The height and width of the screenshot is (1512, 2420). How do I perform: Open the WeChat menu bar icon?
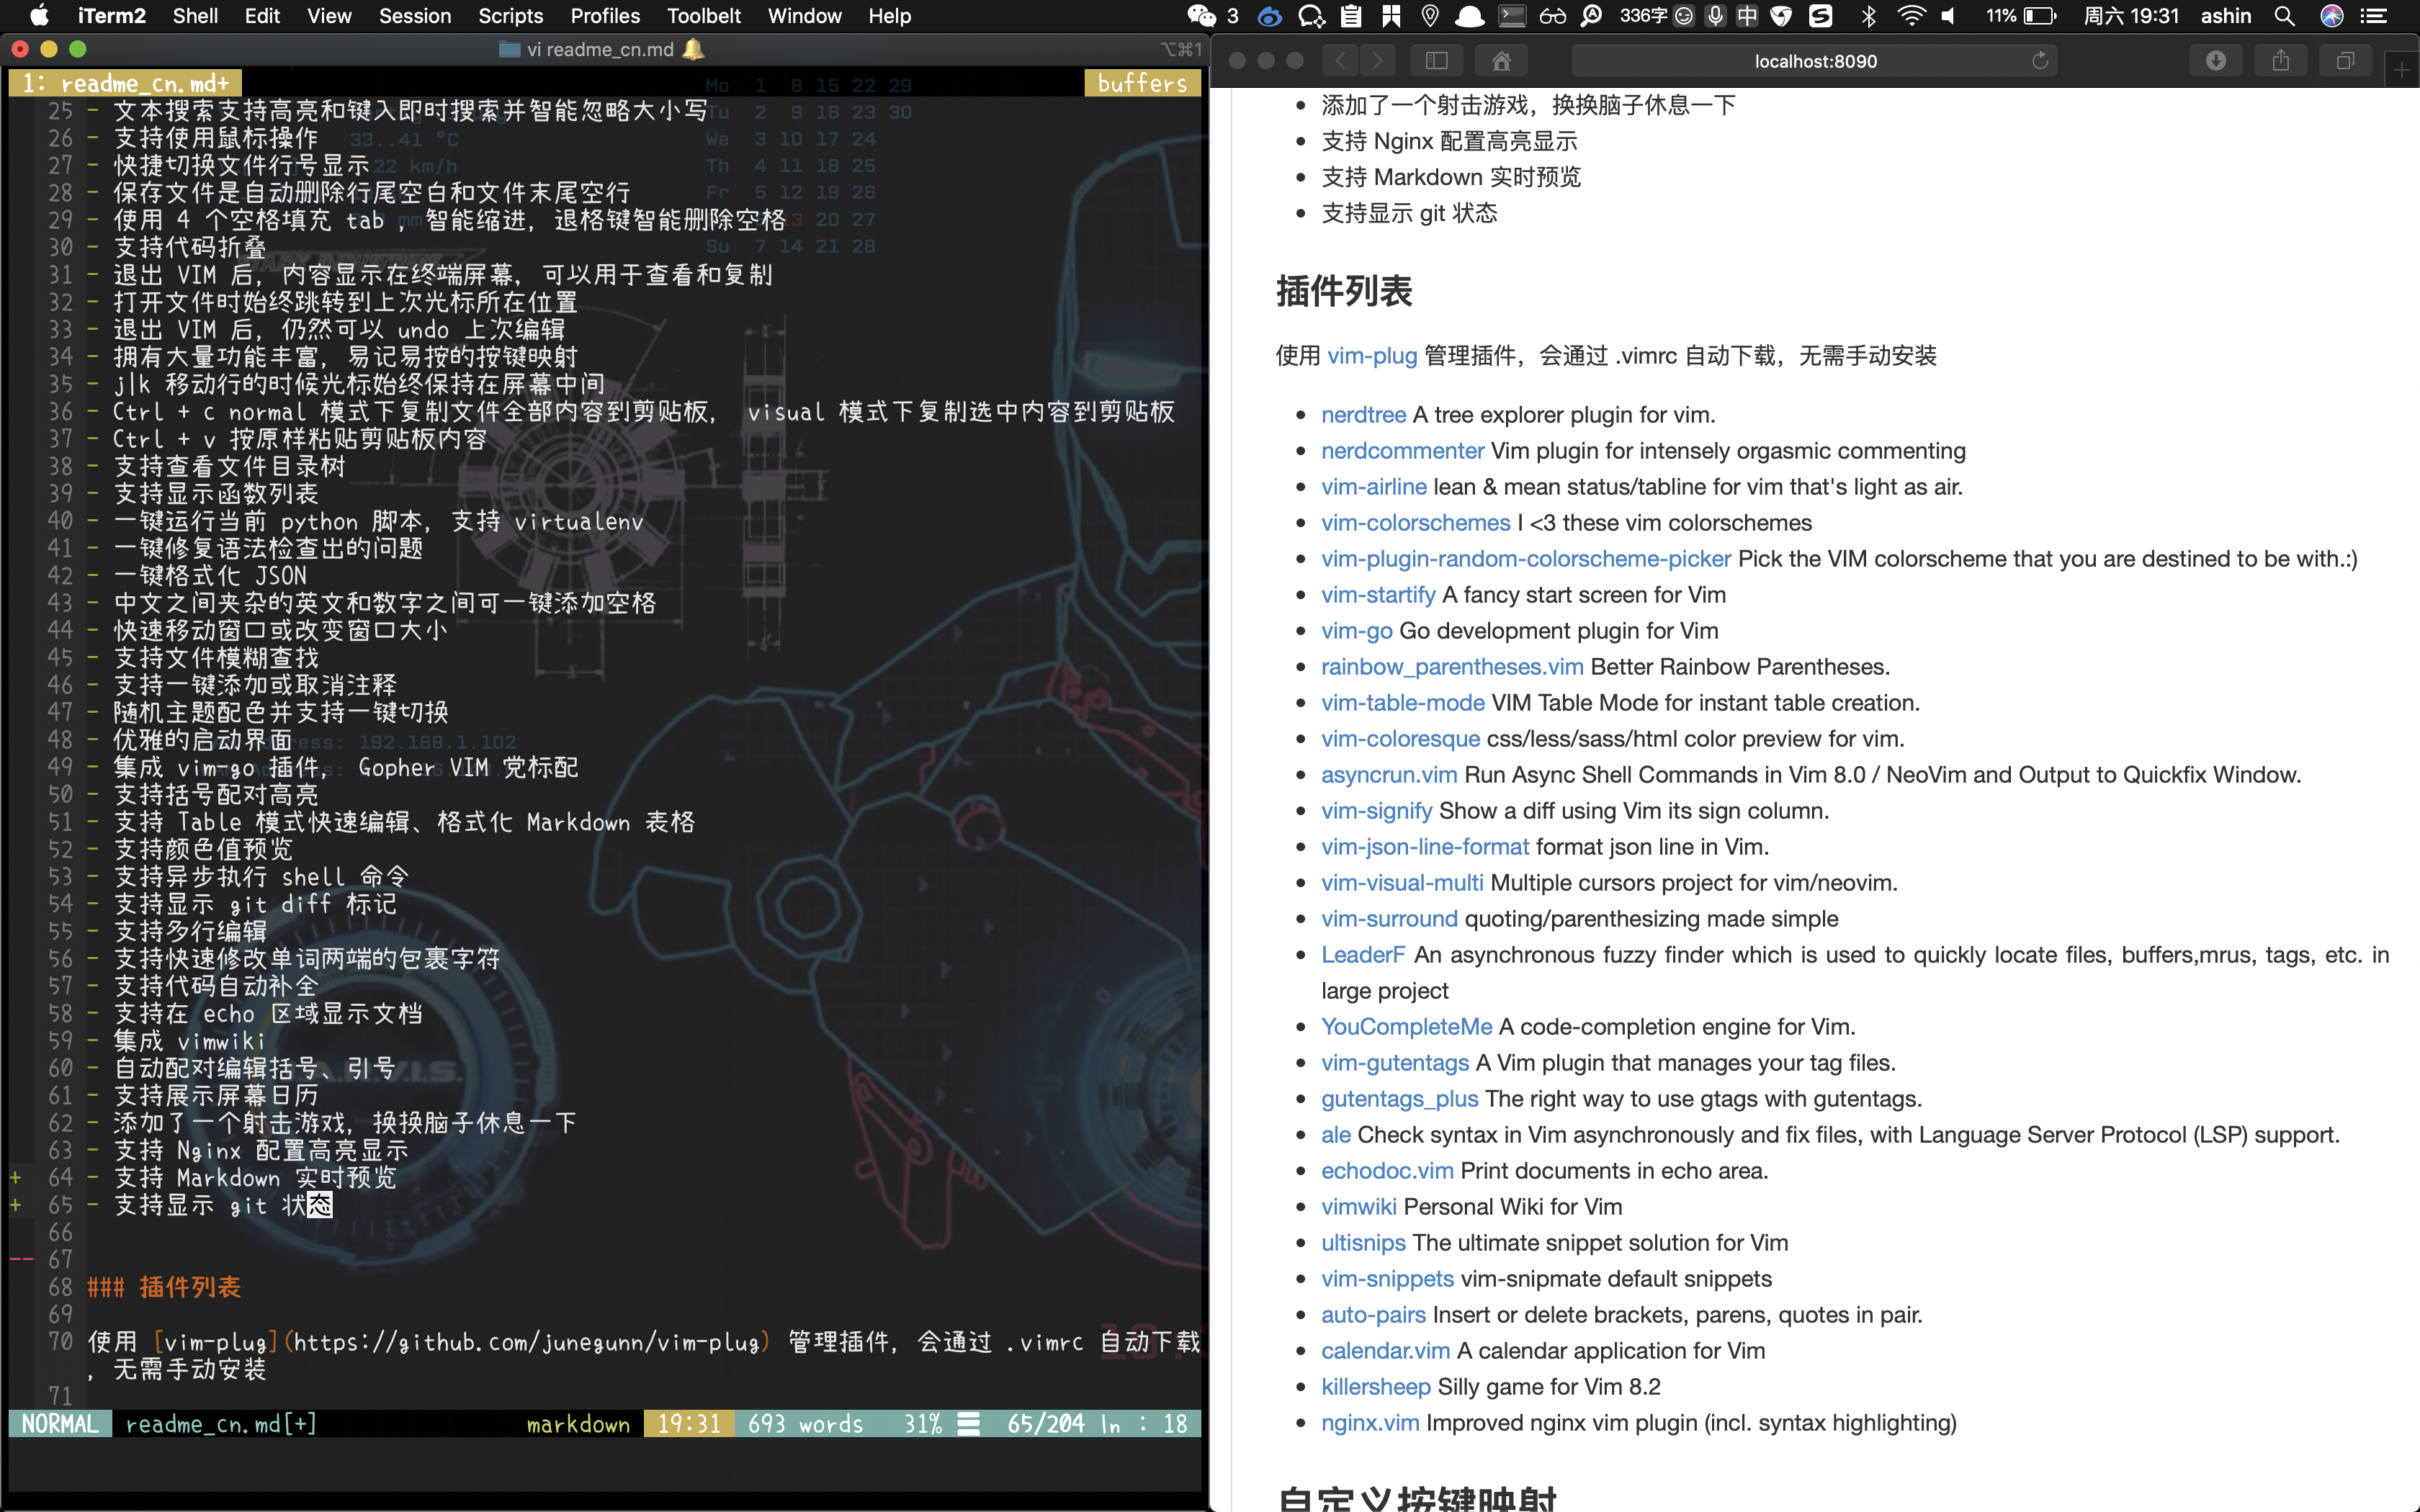coord(1201,16)
